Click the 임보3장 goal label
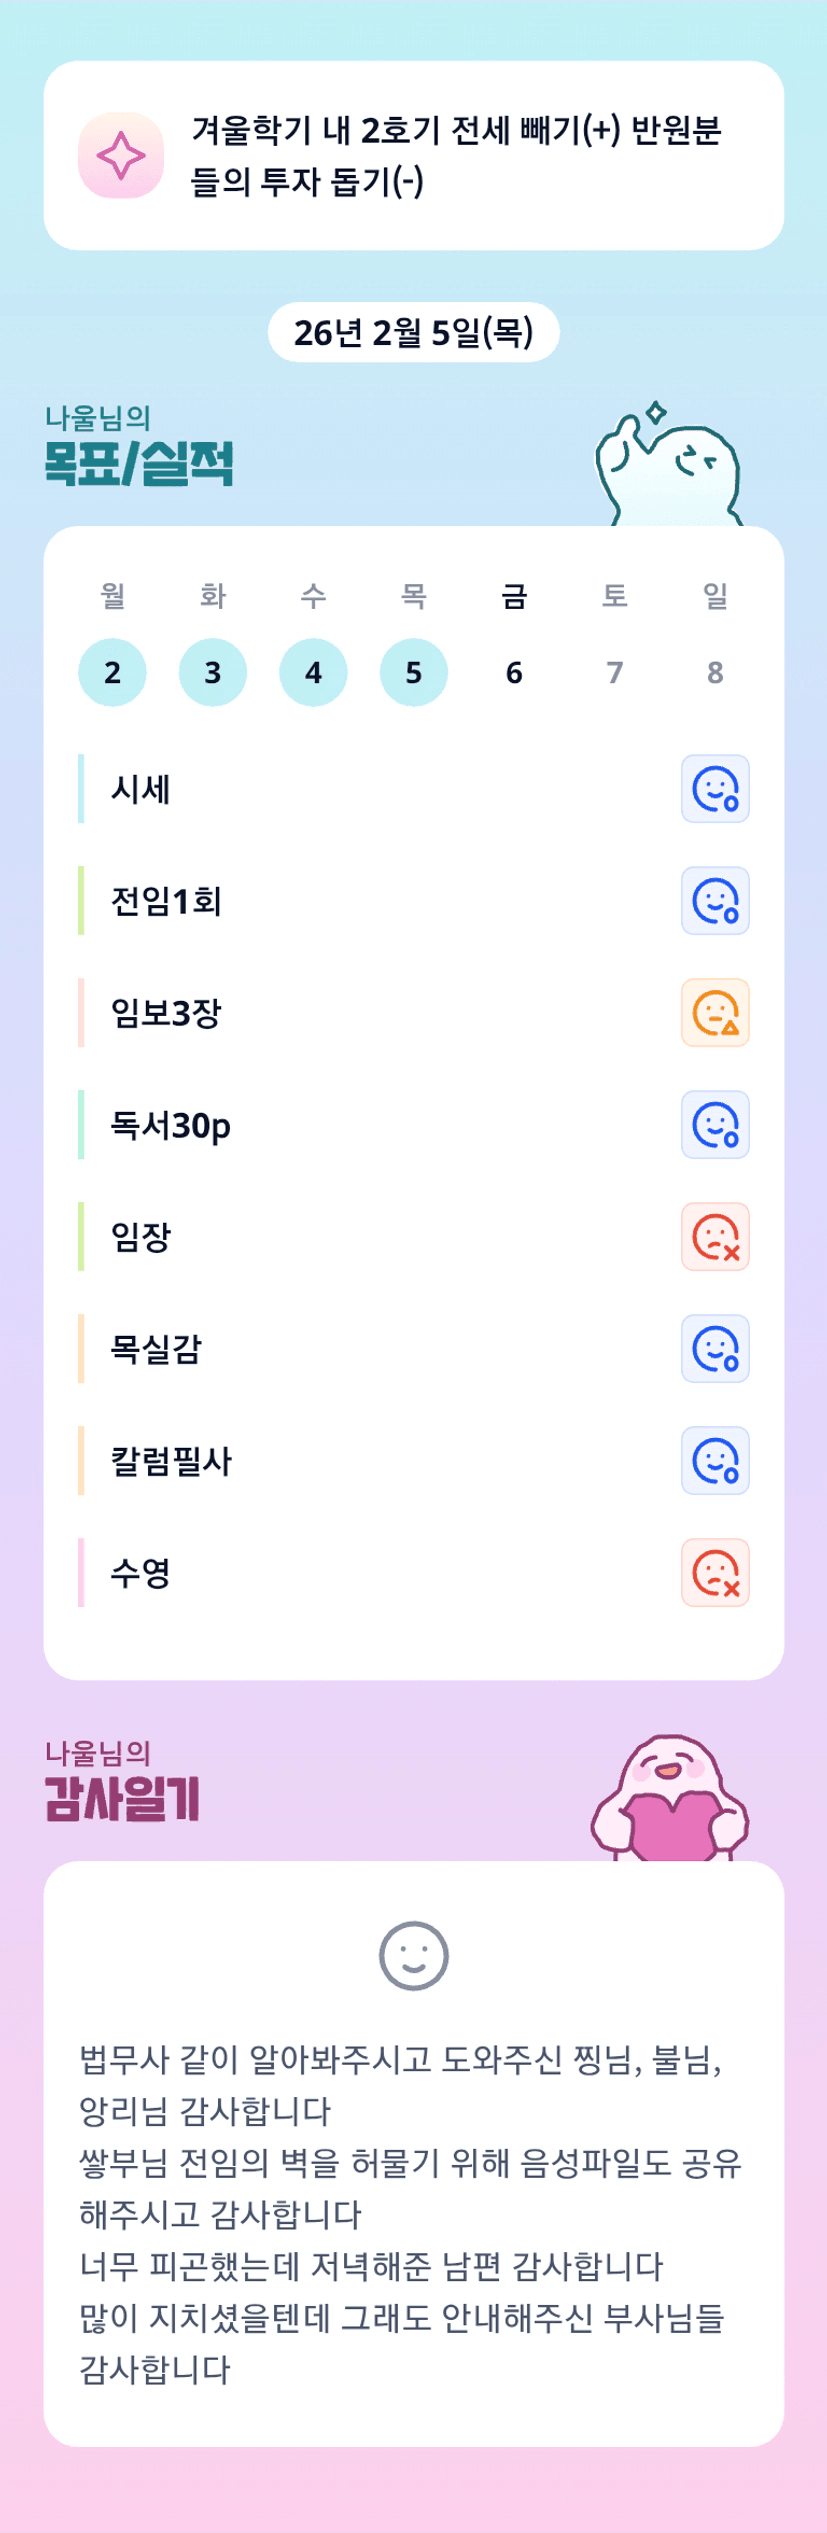 click(x=166, y=1013)
